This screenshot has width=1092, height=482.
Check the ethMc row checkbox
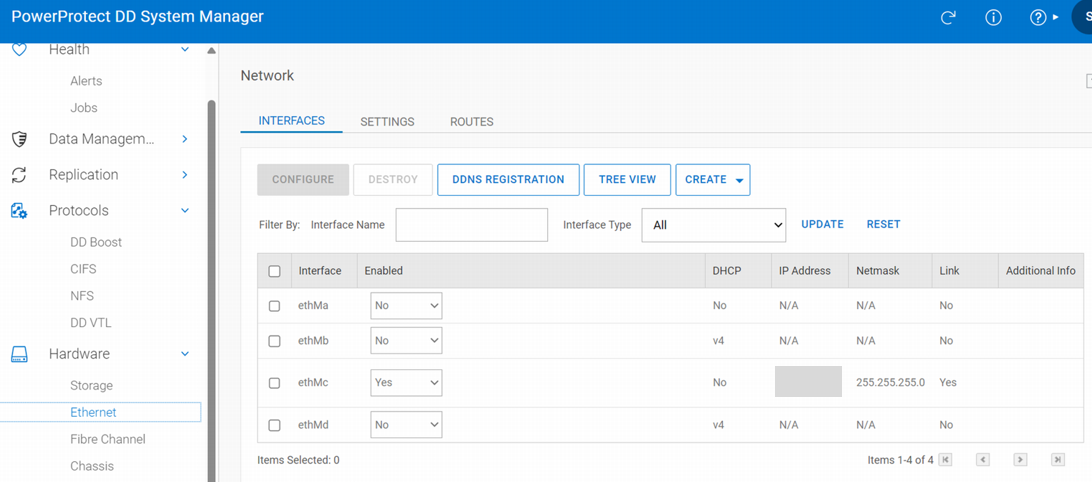(274, 383)
